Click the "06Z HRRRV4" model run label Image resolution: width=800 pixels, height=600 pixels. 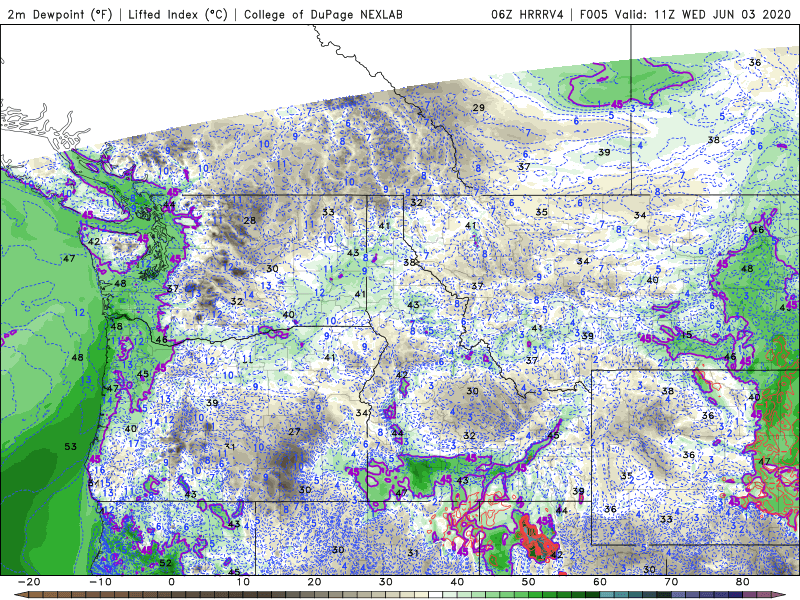click(527, 14)
